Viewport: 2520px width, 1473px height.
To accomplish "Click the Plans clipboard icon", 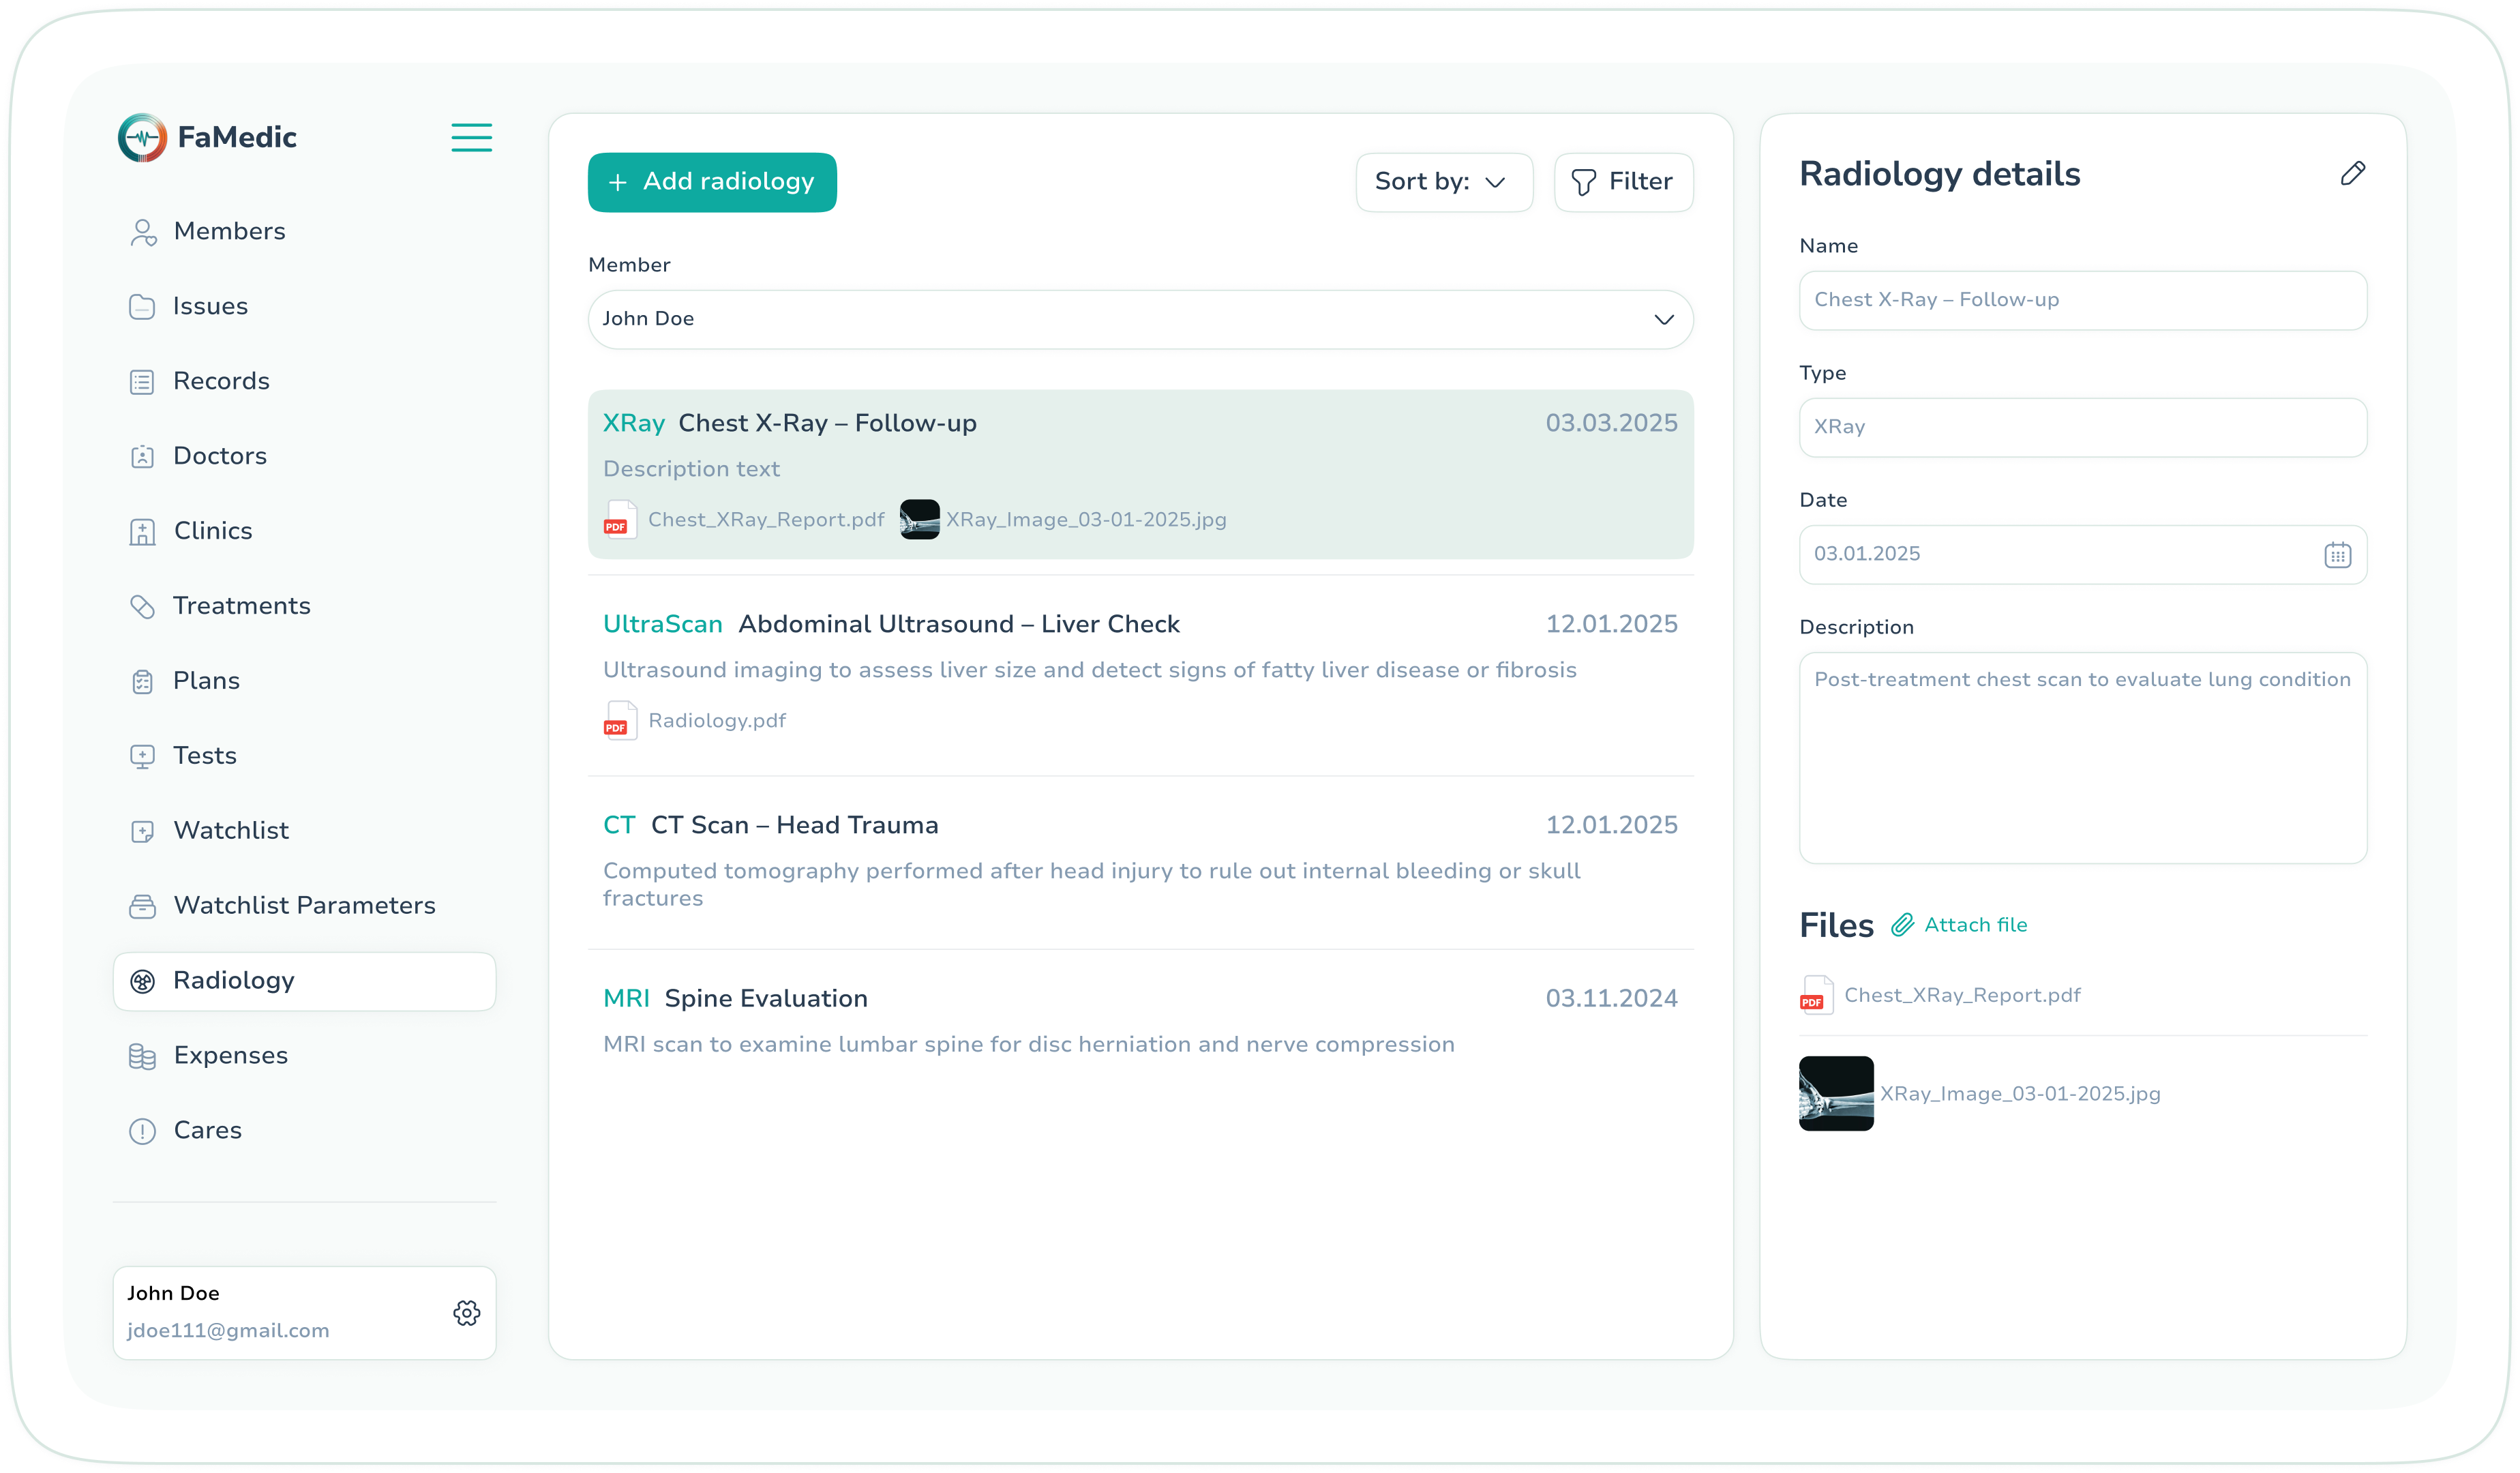I will click(142, 681).
